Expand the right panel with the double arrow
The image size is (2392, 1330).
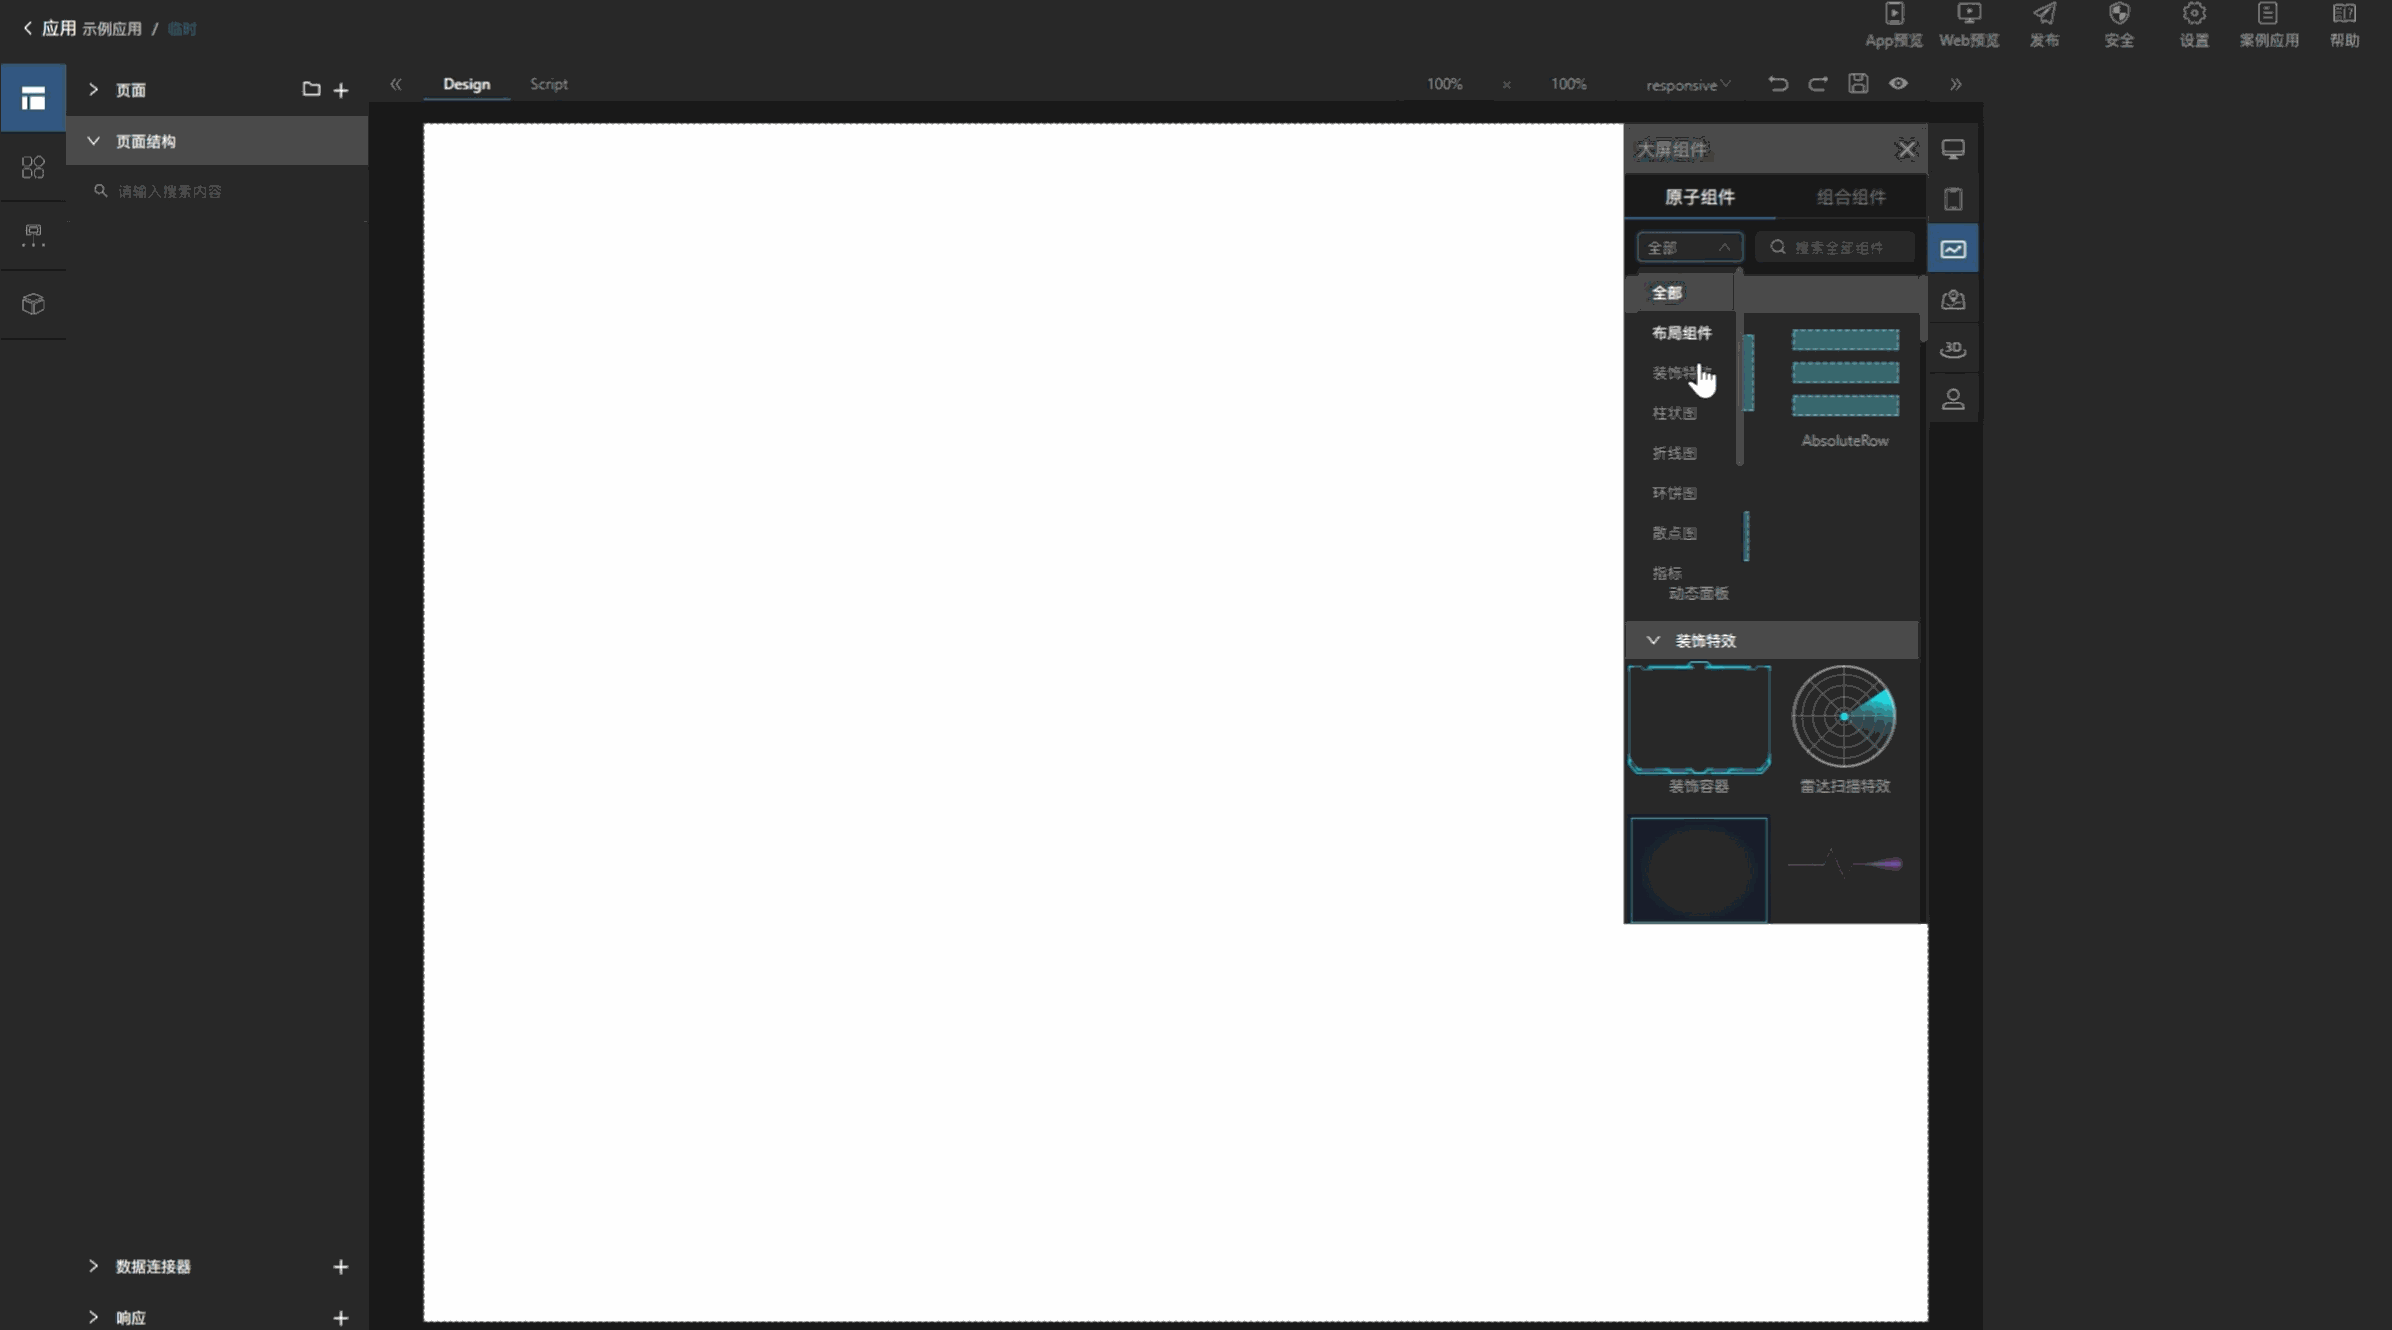click(1956, 84)
